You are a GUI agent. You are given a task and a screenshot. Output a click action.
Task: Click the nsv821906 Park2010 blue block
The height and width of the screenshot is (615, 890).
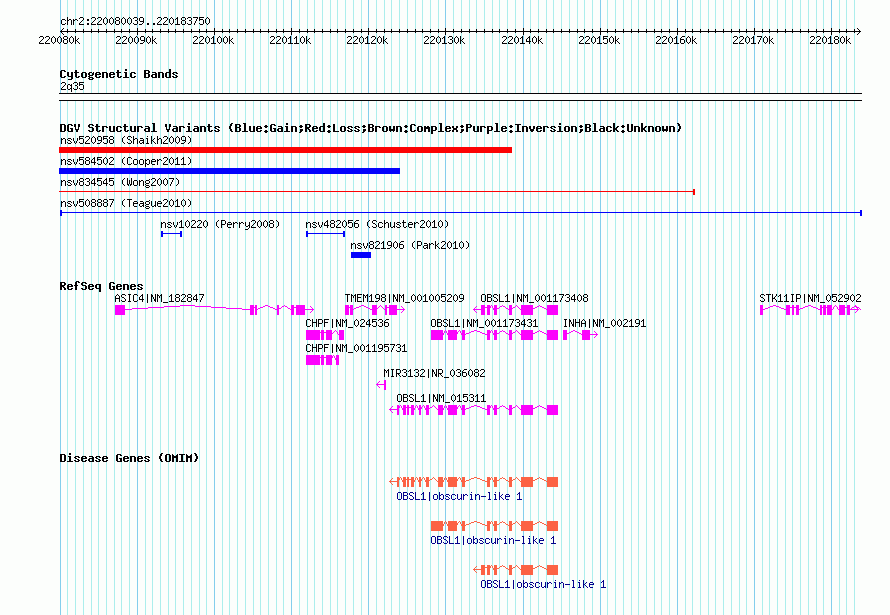(361, 255)
